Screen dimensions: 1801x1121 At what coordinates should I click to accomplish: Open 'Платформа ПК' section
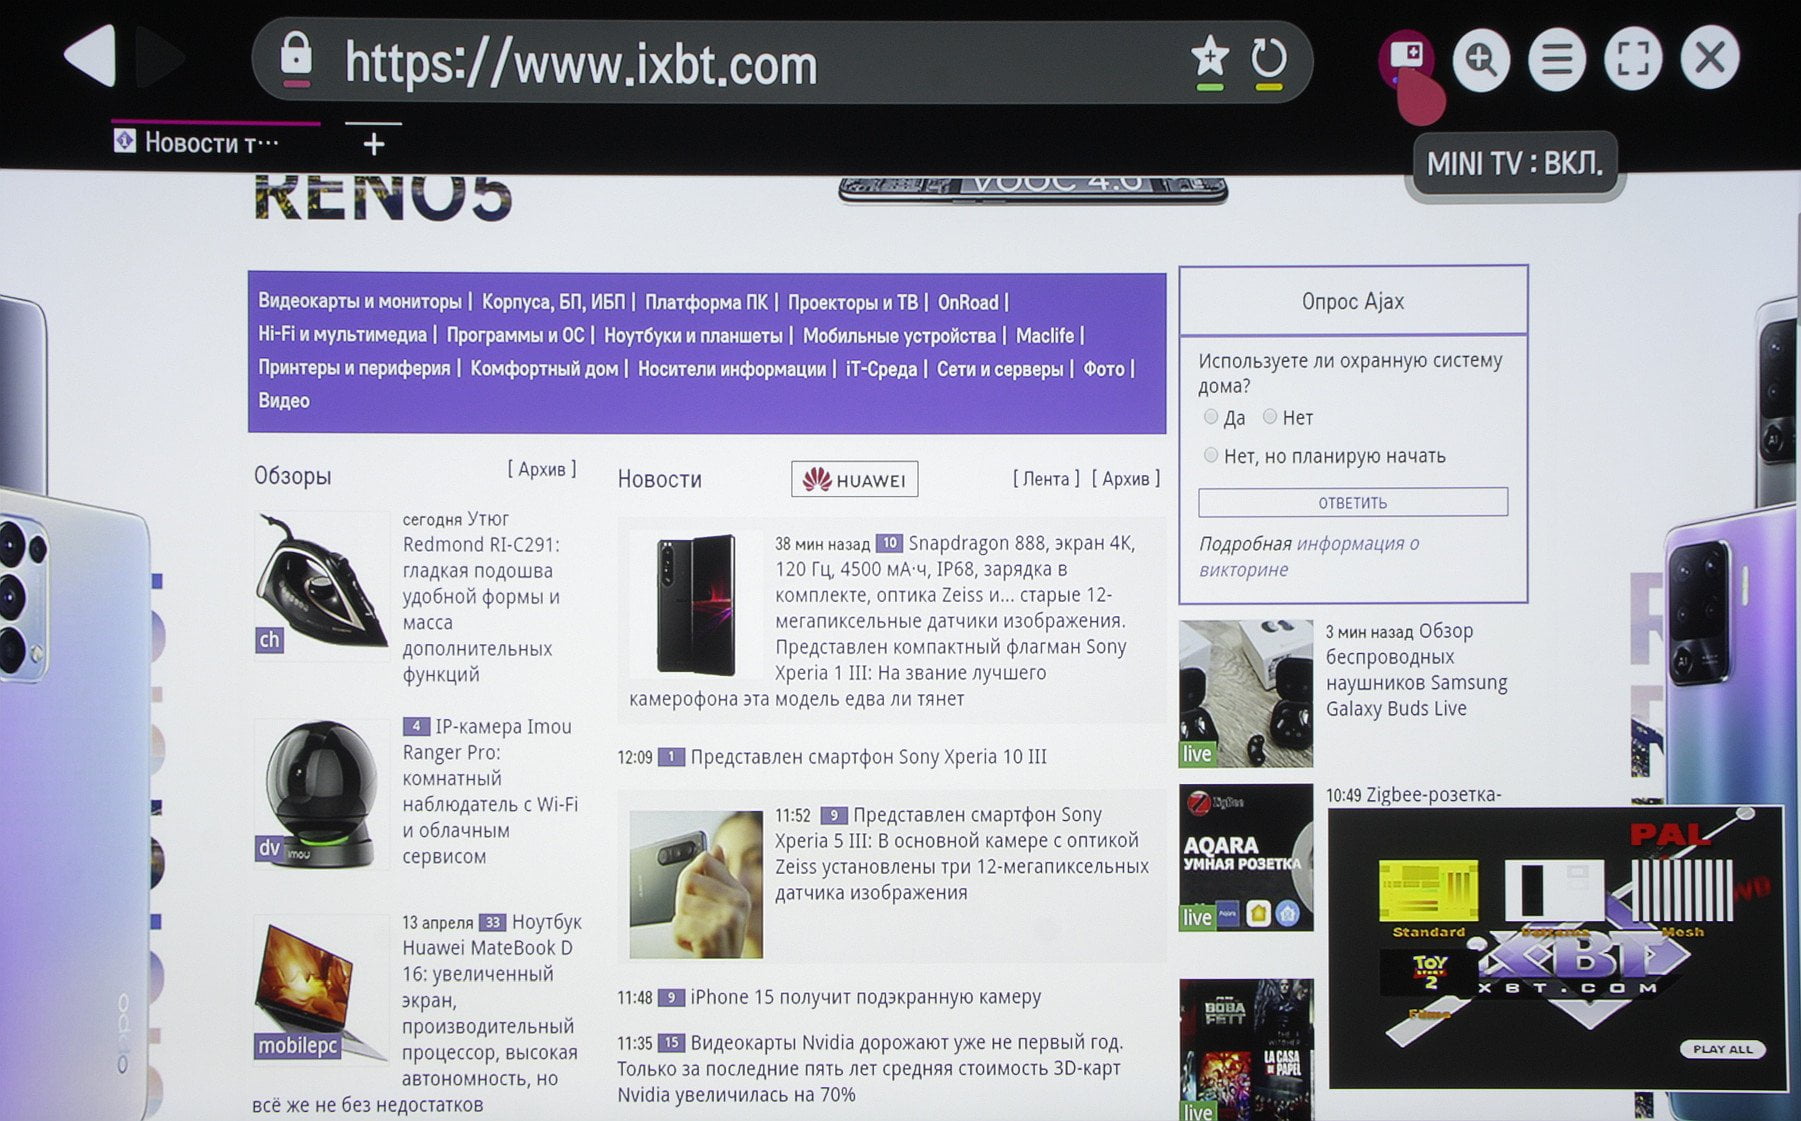(706, 302)
